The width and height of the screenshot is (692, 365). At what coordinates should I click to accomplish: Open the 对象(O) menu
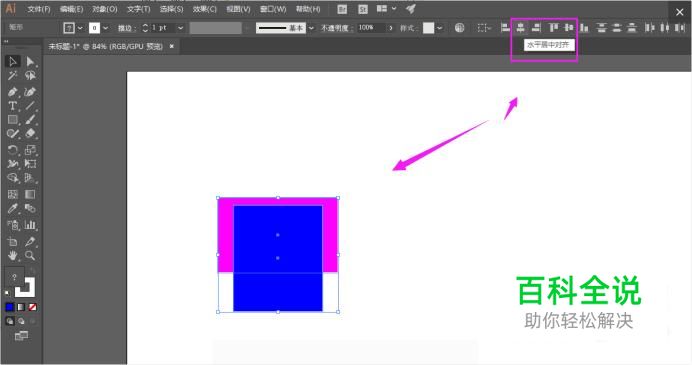pyautogui.click(x=105, y=9)
